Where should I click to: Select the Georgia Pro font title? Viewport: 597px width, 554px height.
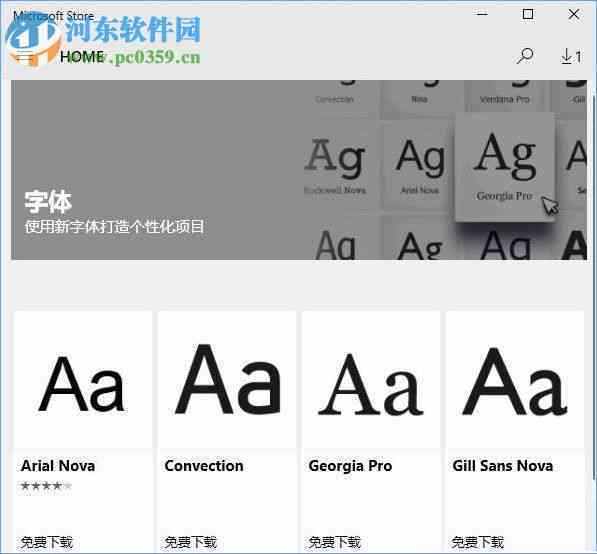[350, 466]
